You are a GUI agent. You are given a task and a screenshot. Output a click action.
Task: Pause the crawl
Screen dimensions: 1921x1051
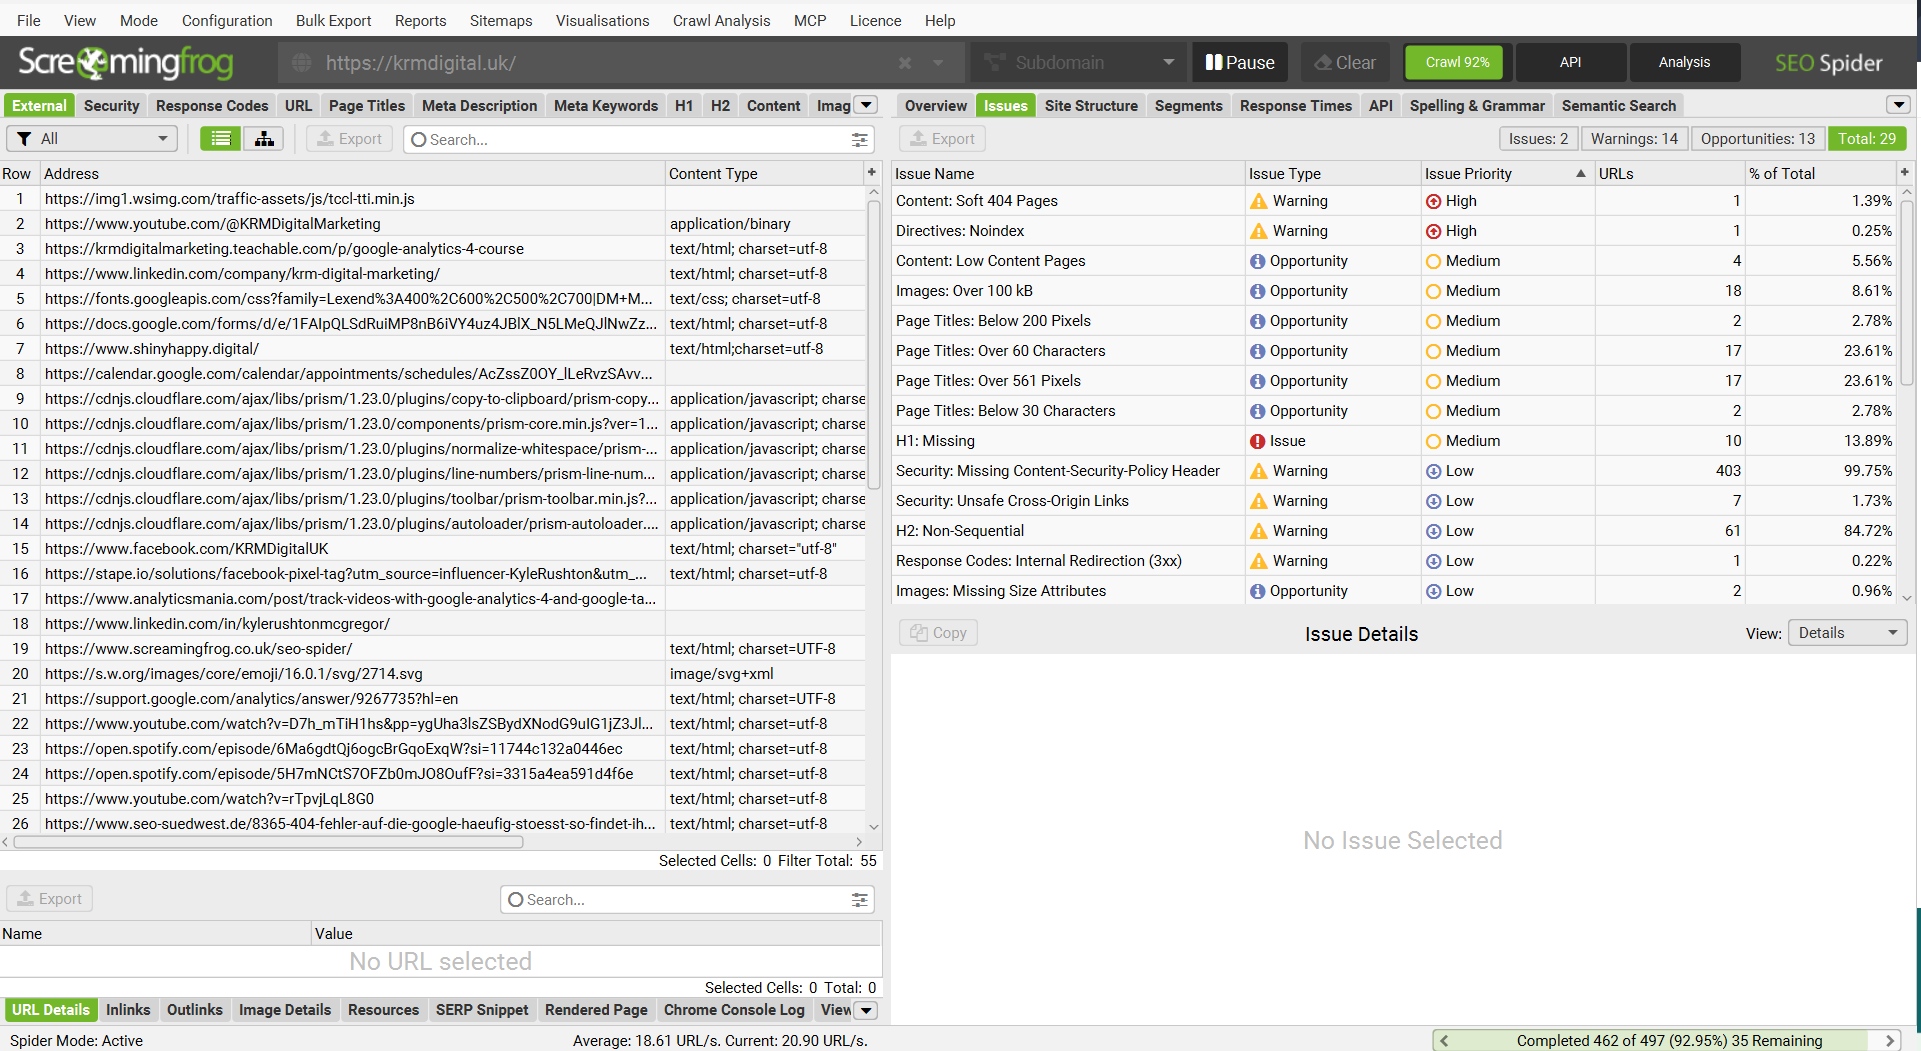coord(1240,63)
